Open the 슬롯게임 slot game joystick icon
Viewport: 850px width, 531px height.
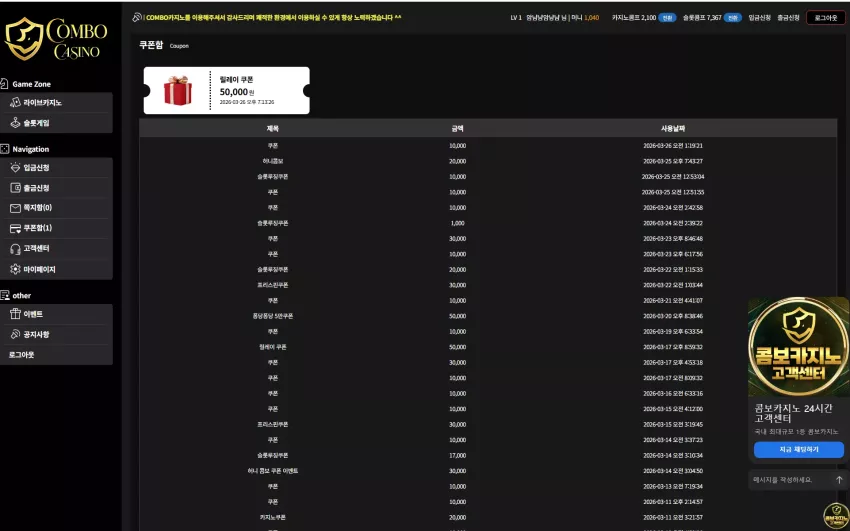pyautogui.click(x=15, y=123)
